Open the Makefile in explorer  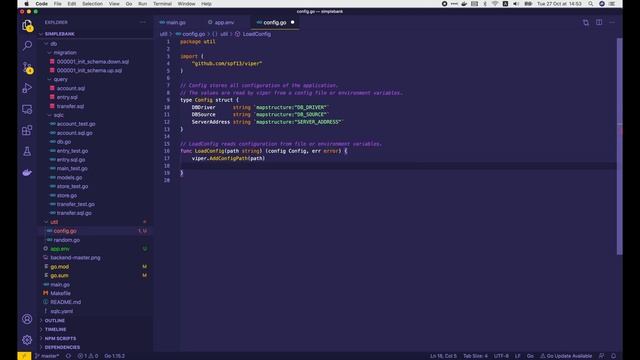[x=60, y=293]
